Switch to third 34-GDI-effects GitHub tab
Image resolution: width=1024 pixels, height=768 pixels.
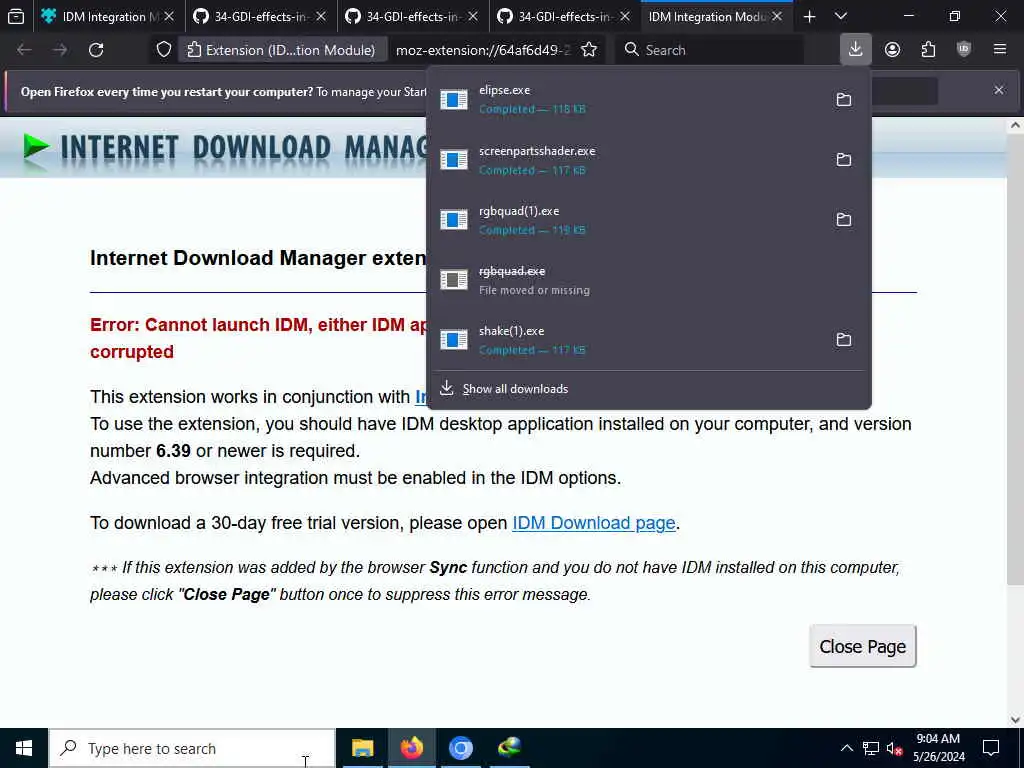click(564, 17)
